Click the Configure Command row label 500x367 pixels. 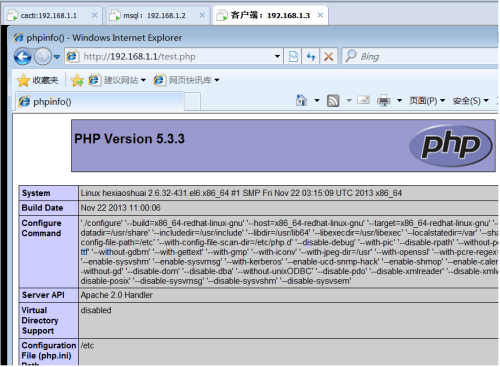41,228
